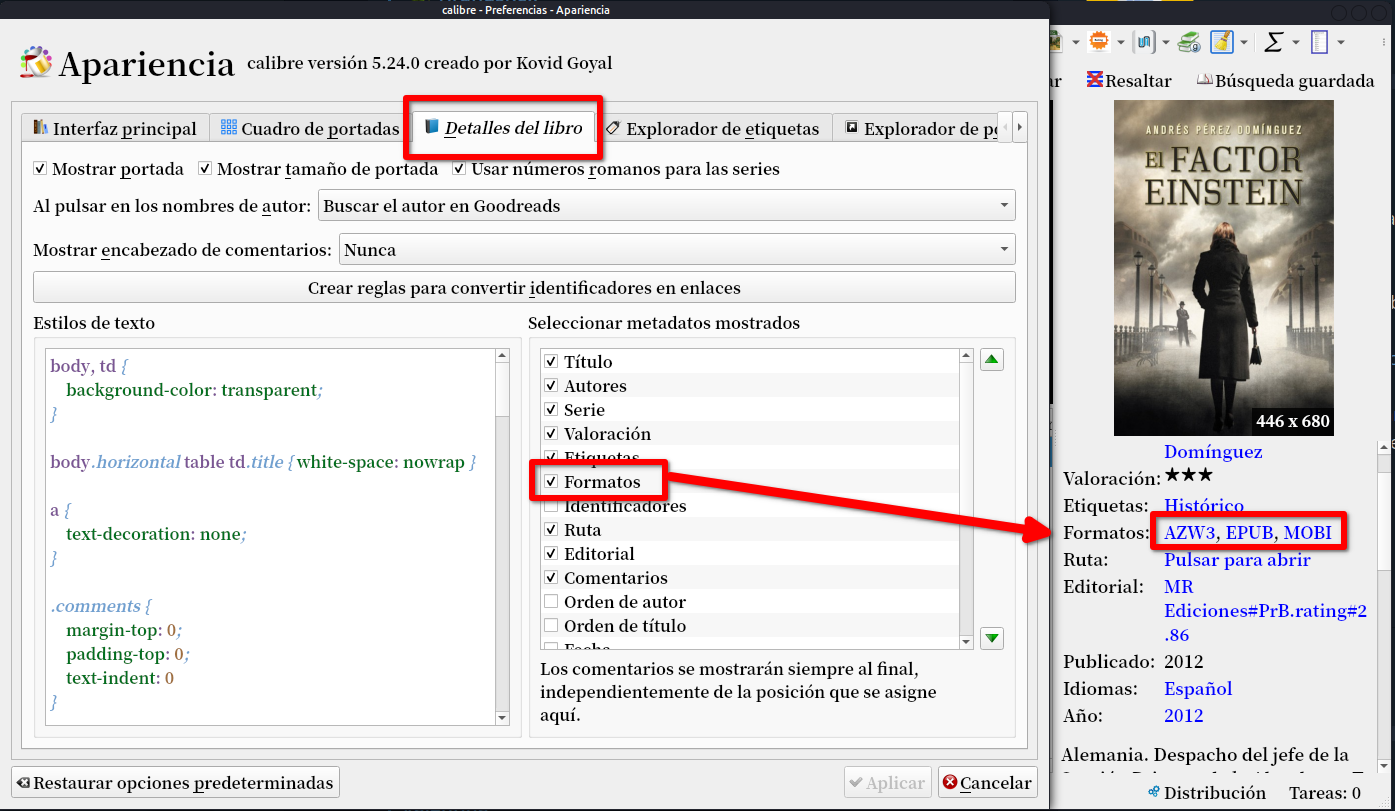Select the Detalles del libro tab
The width and height of the screenshot is (1395, 811).
click(x=504, y=127)
